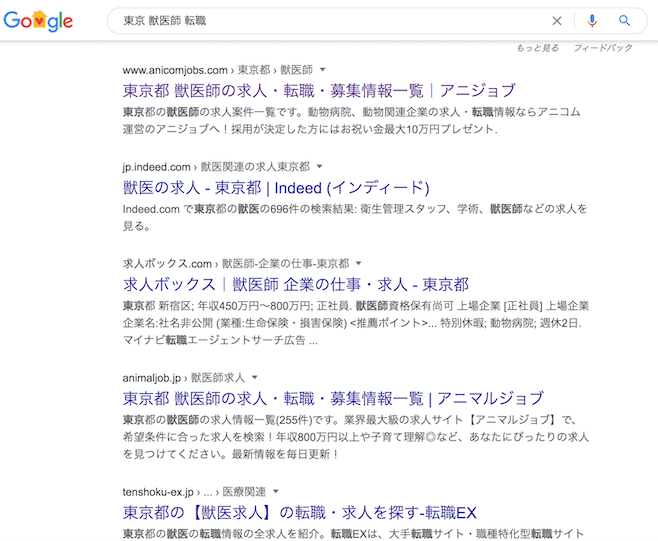Expand dropdown arrow next to jp.indeed.com URL
658x541 pixels.
click(319, 167)
